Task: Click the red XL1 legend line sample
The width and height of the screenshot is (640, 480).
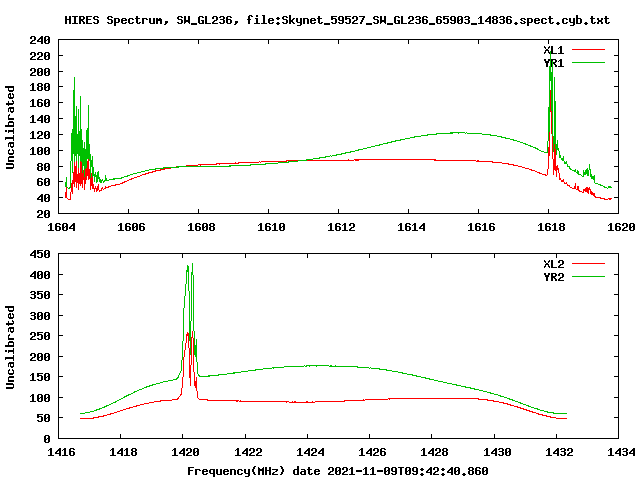Action: [x=588, y=50]
